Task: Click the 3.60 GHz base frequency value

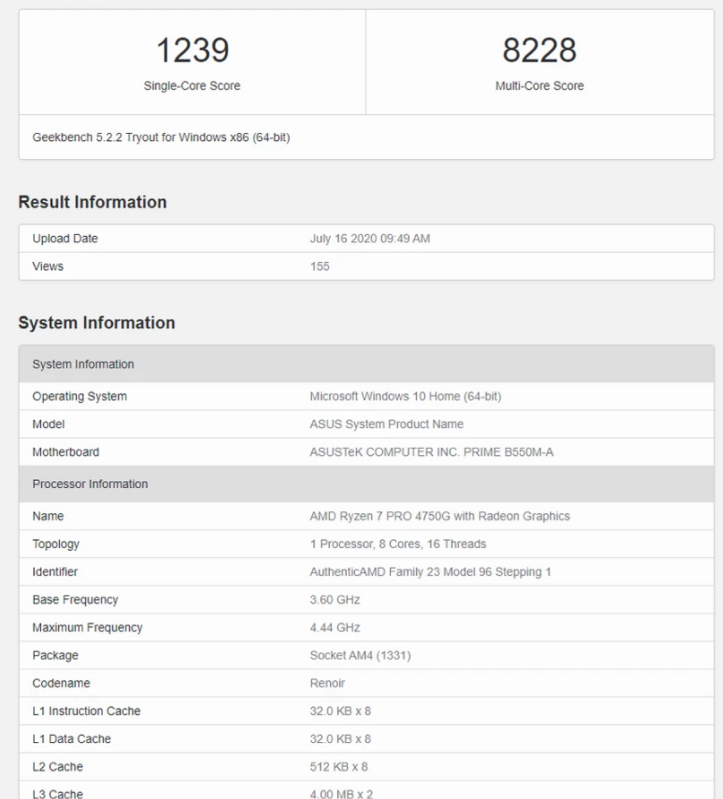Action: tap(335, 600)
